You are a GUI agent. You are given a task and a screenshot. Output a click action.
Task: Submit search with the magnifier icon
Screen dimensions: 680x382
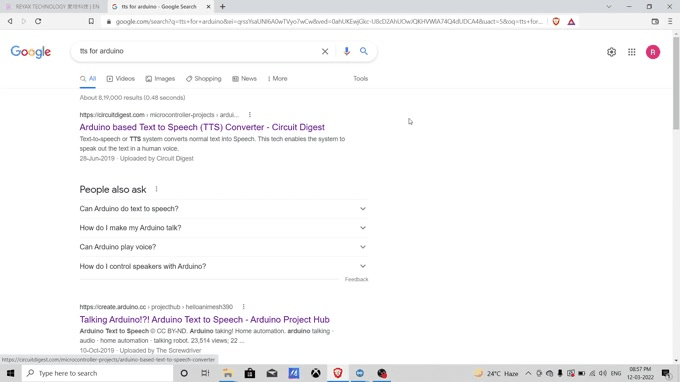pyautogui.click(x=364, y=51)
